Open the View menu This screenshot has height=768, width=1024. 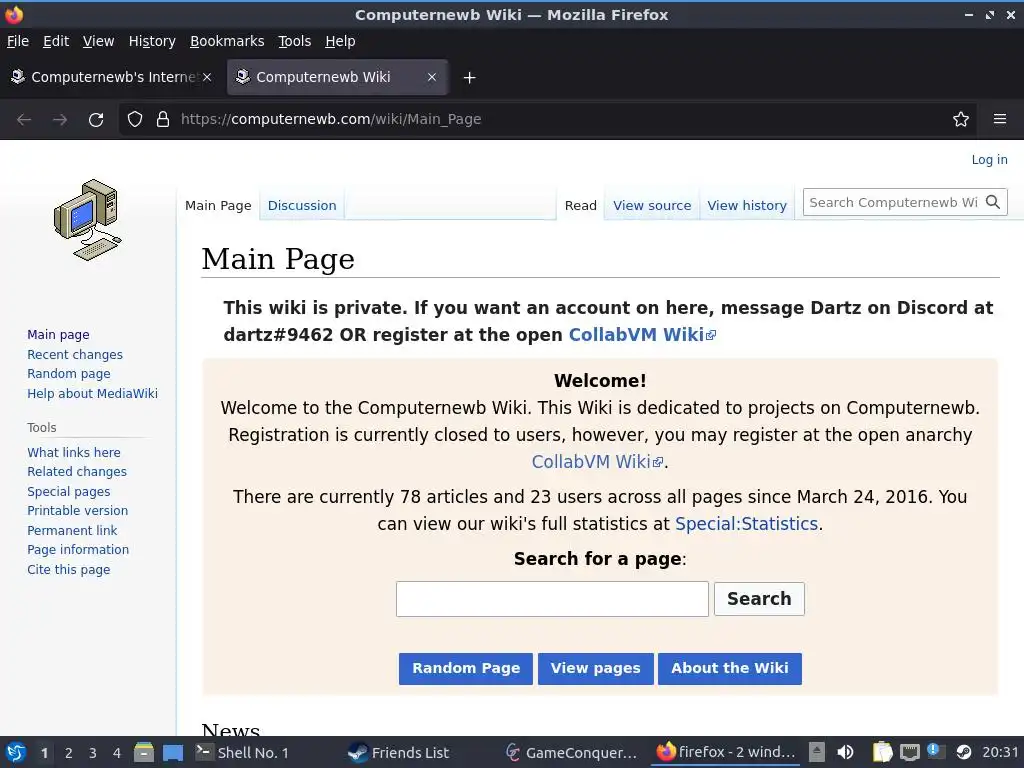(98, 41)
